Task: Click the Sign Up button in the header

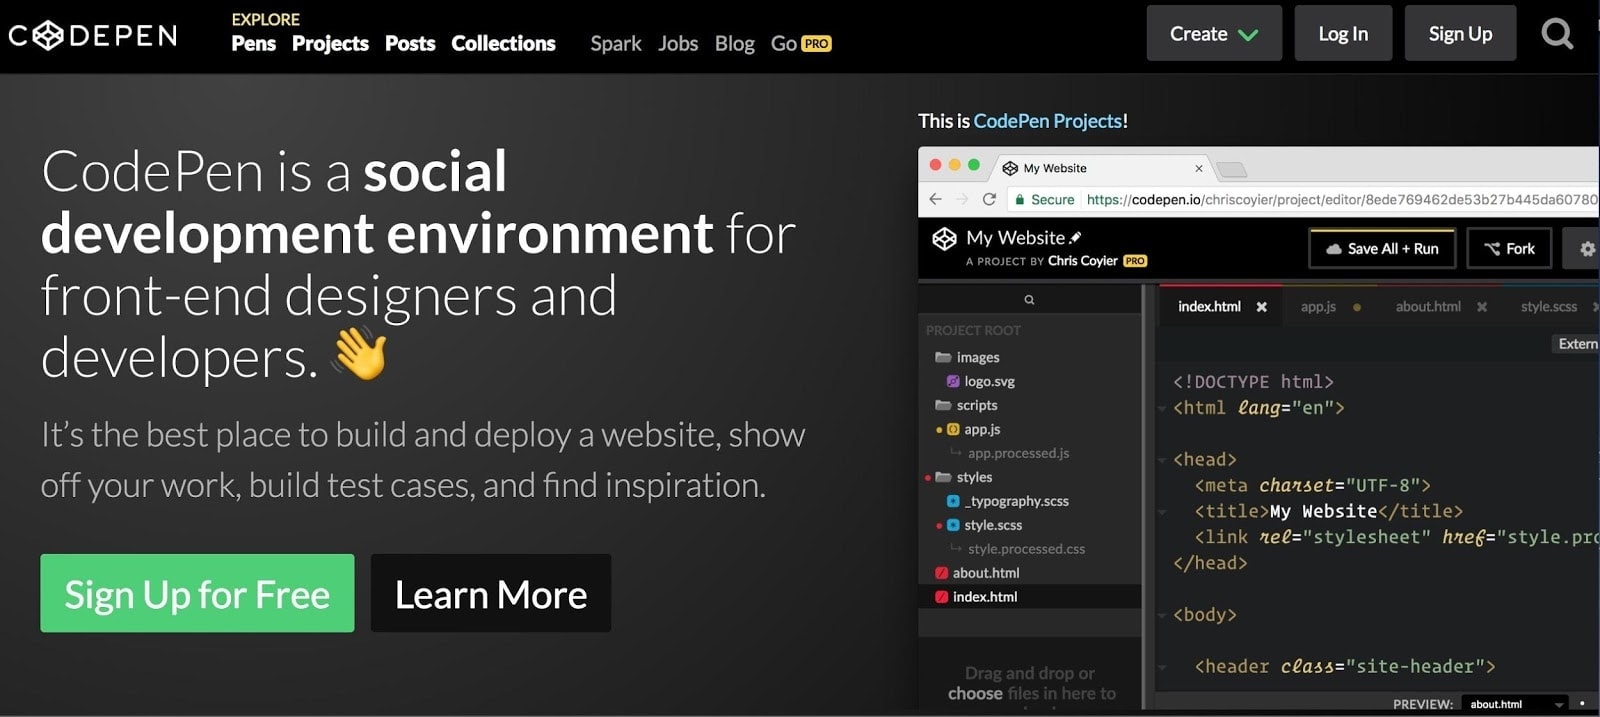Action: 1460,34
